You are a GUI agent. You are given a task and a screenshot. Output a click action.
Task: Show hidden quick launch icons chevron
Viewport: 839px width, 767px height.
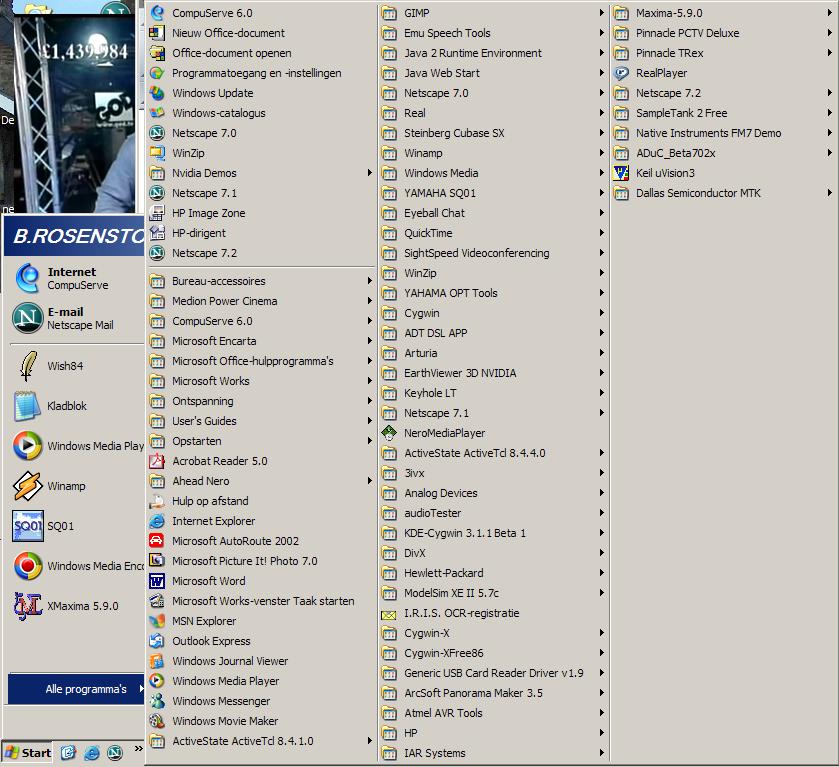point(139,748)
